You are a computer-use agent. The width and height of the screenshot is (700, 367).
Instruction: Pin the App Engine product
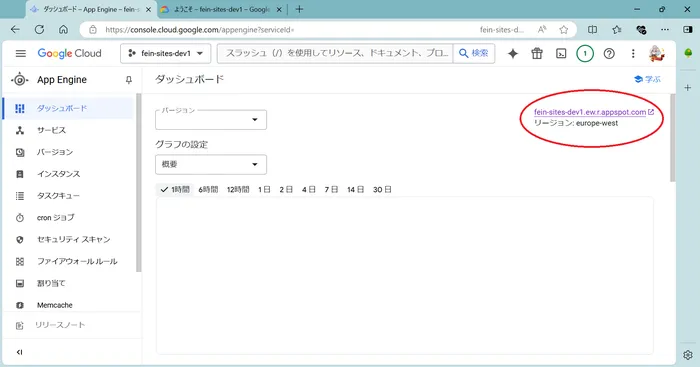point(129,80)
